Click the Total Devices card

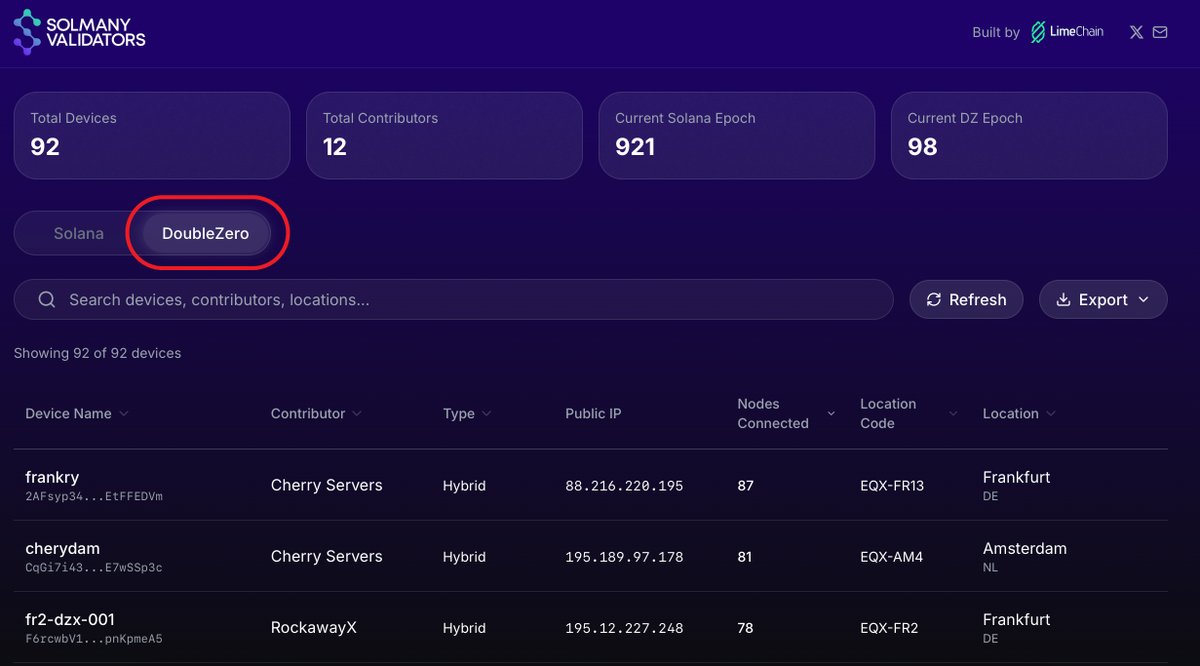pyautogui.click(x=152, y=136)
